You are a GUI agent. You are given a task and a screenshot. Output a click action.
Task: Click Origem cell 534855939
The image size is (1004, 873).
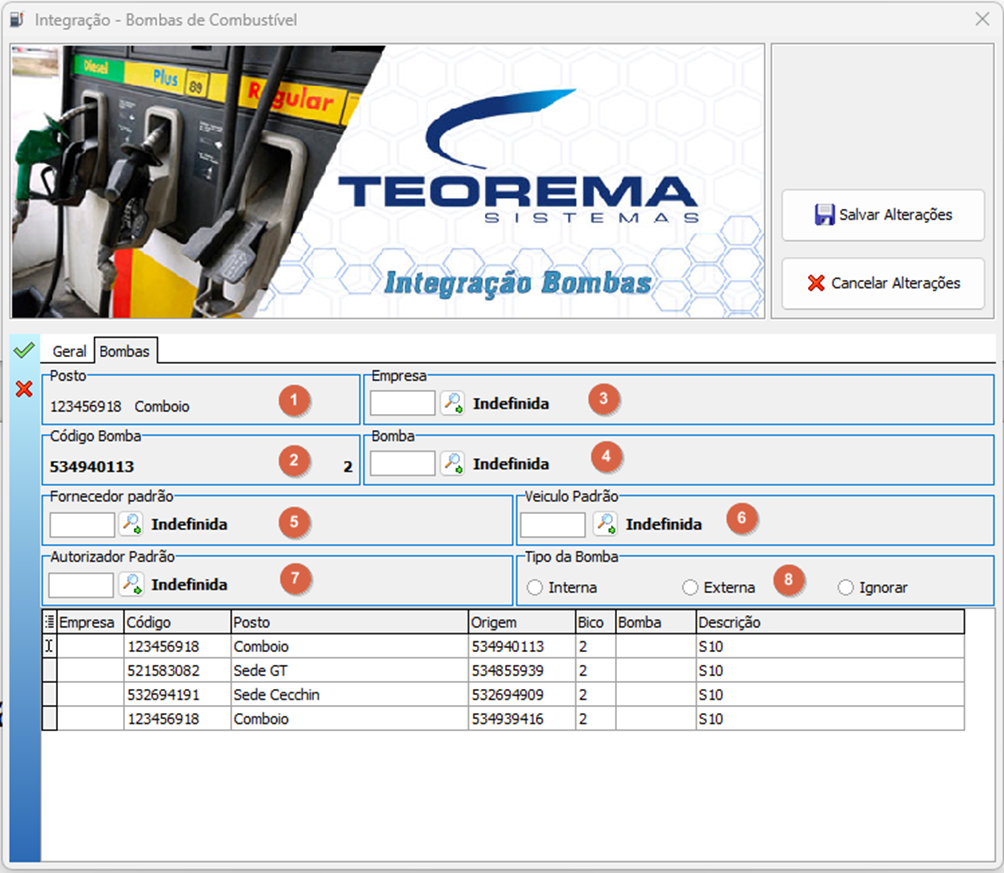click(522, 671)
